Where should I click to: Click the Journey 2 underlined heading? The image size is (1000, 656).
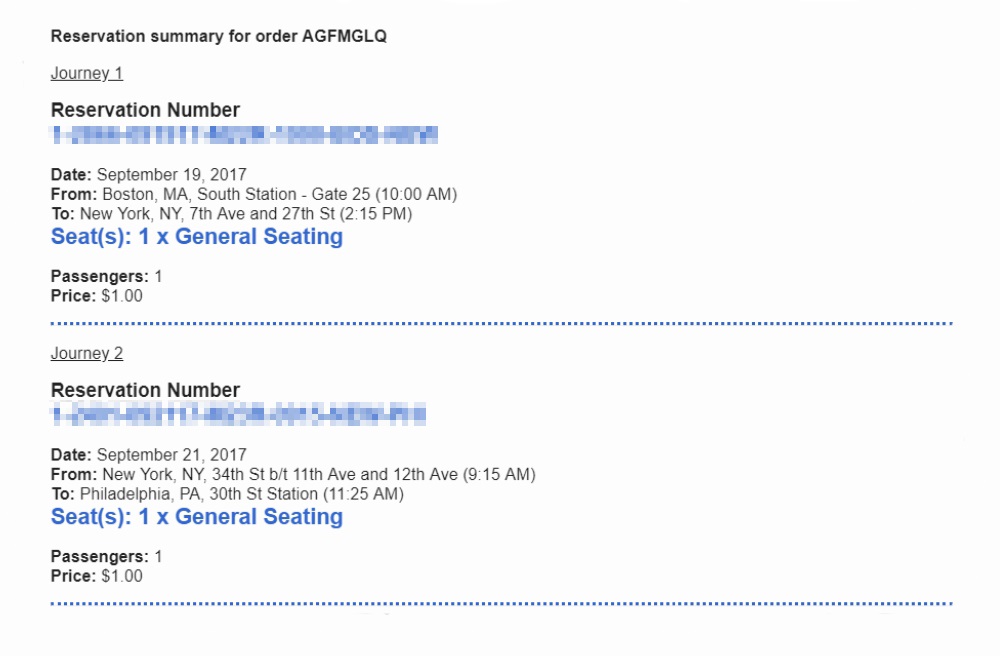click(x=87, y=353)
